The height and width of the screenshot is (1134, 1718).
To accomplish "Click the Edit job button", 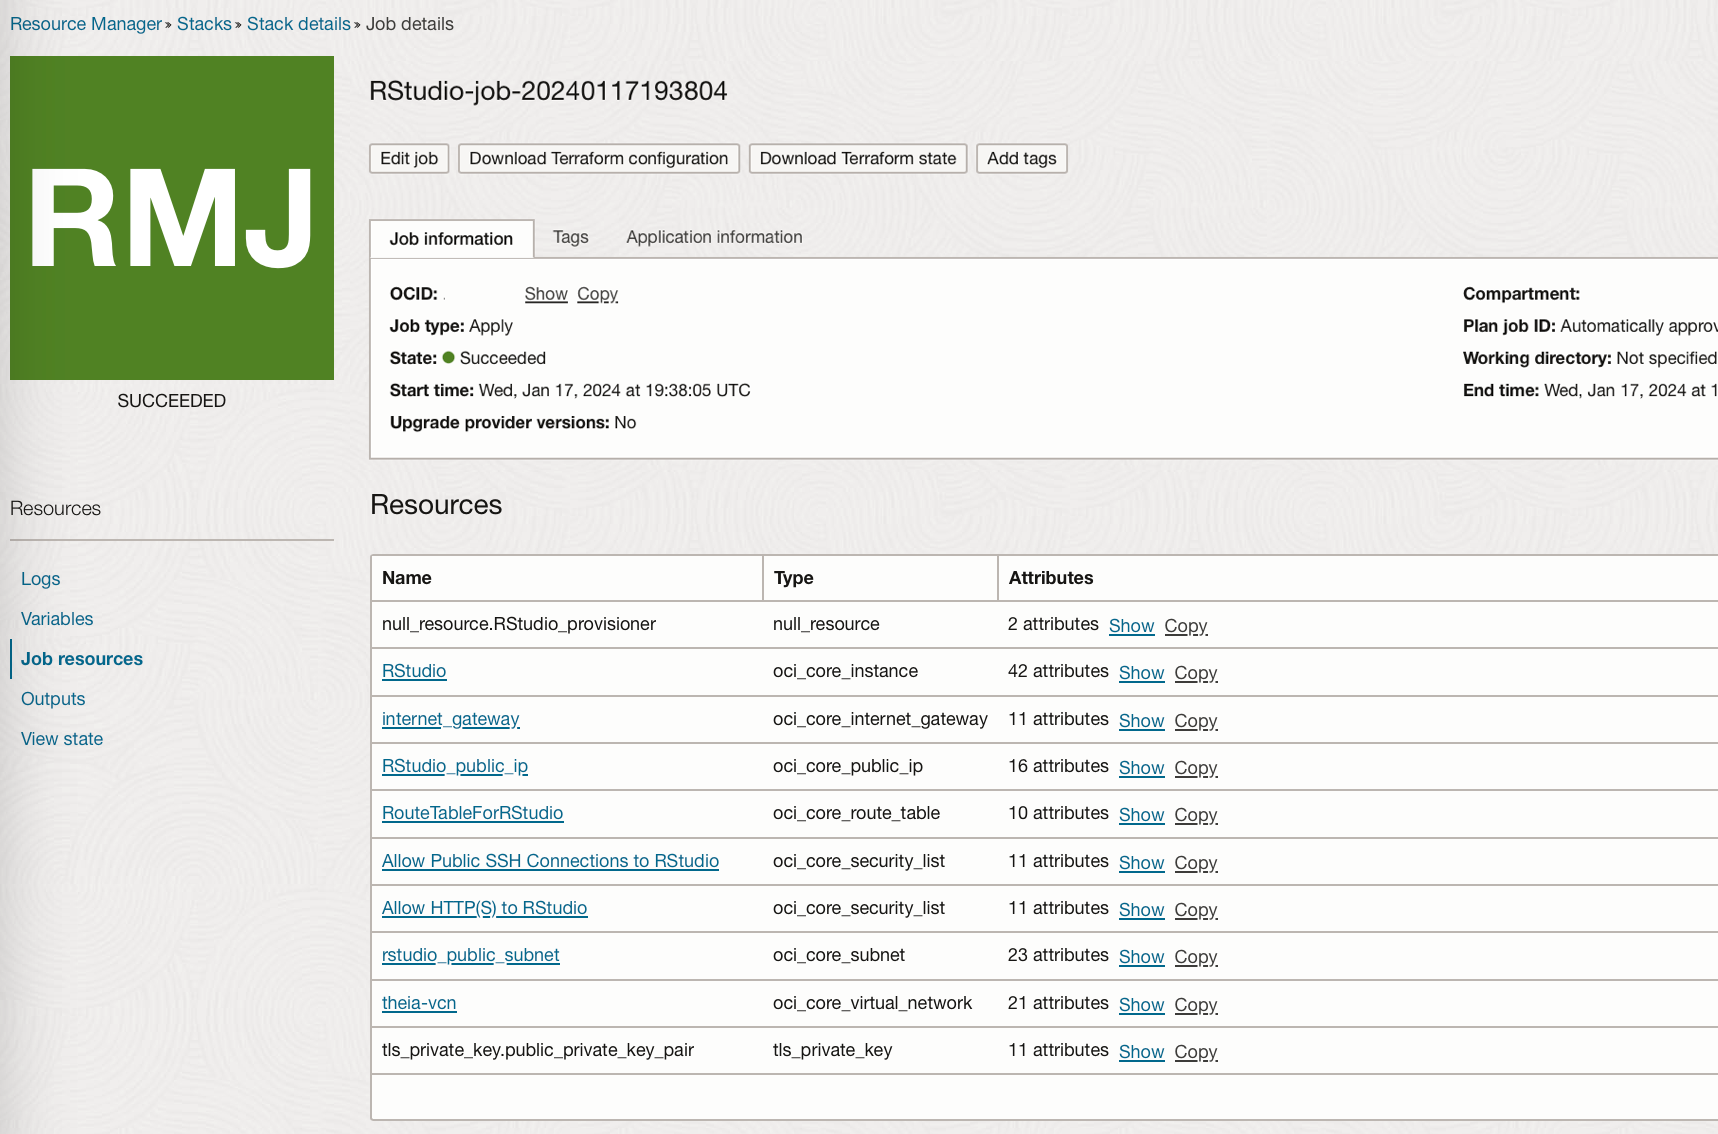I will click(409, 158).
